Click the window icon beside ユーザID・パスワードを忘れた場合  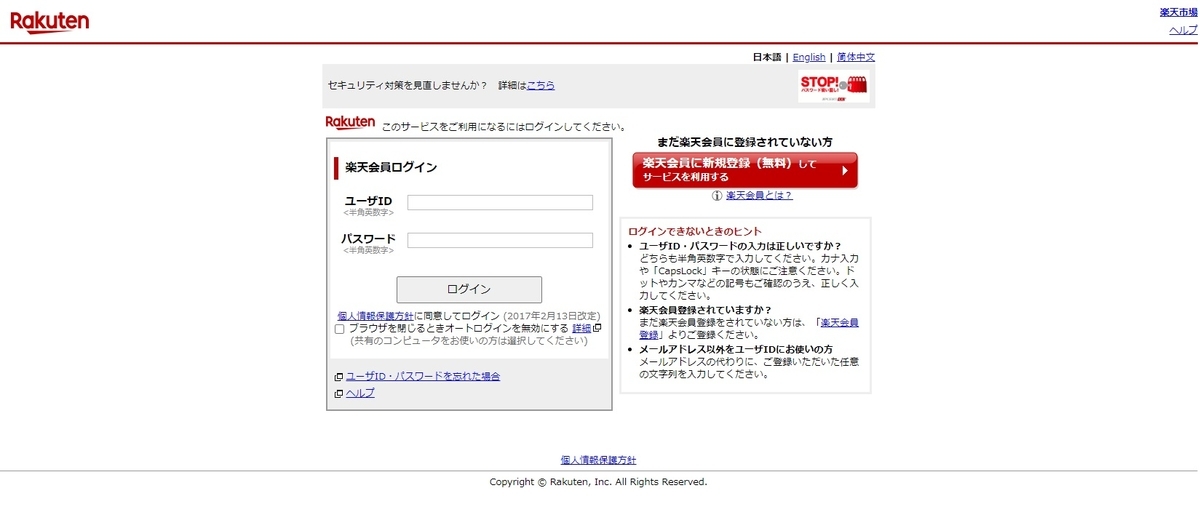pyautogui.click(x=339, y=377)
